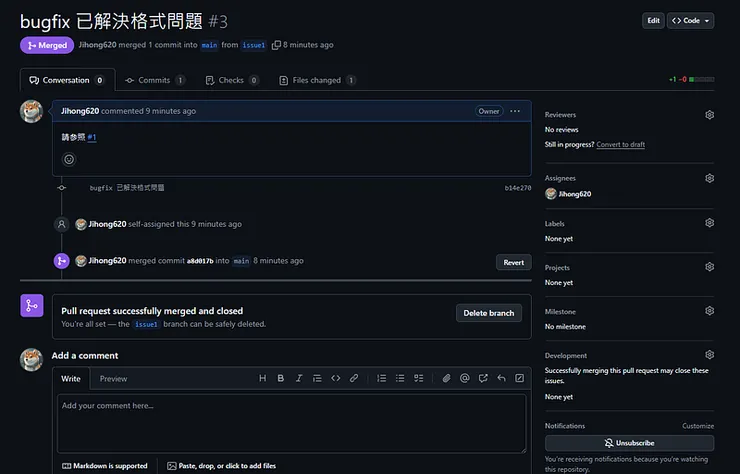
Task: Insert a heading in the comment
Action: (262, 378)
